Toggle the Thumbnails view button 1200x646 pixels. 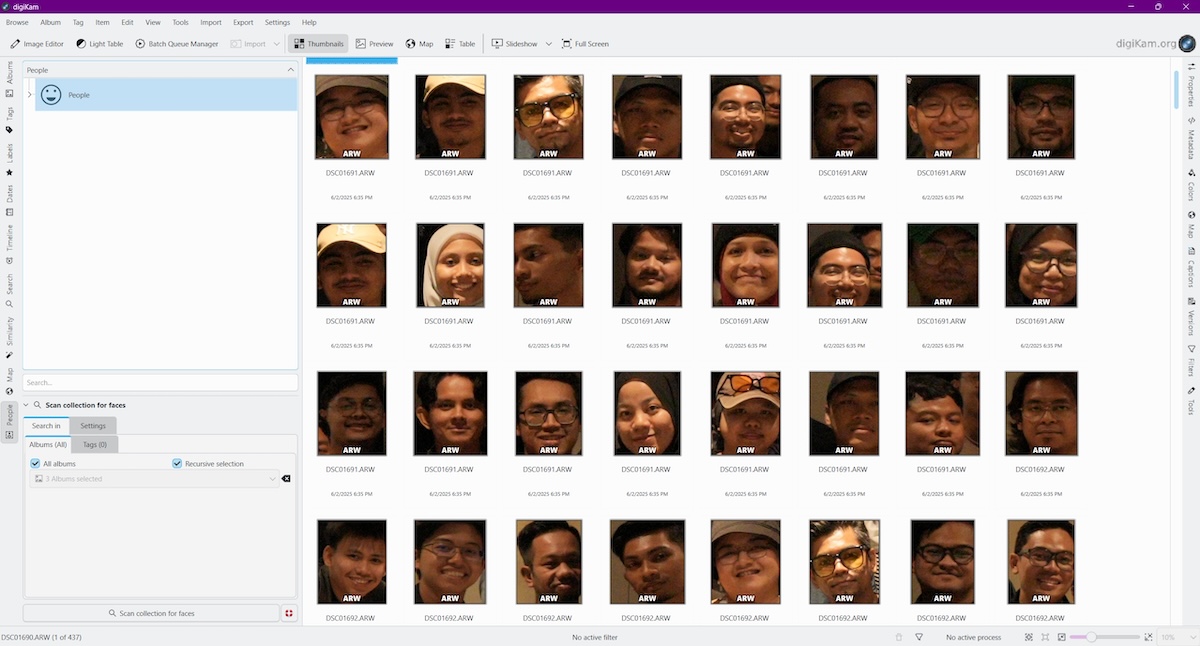tap(318, 43)
